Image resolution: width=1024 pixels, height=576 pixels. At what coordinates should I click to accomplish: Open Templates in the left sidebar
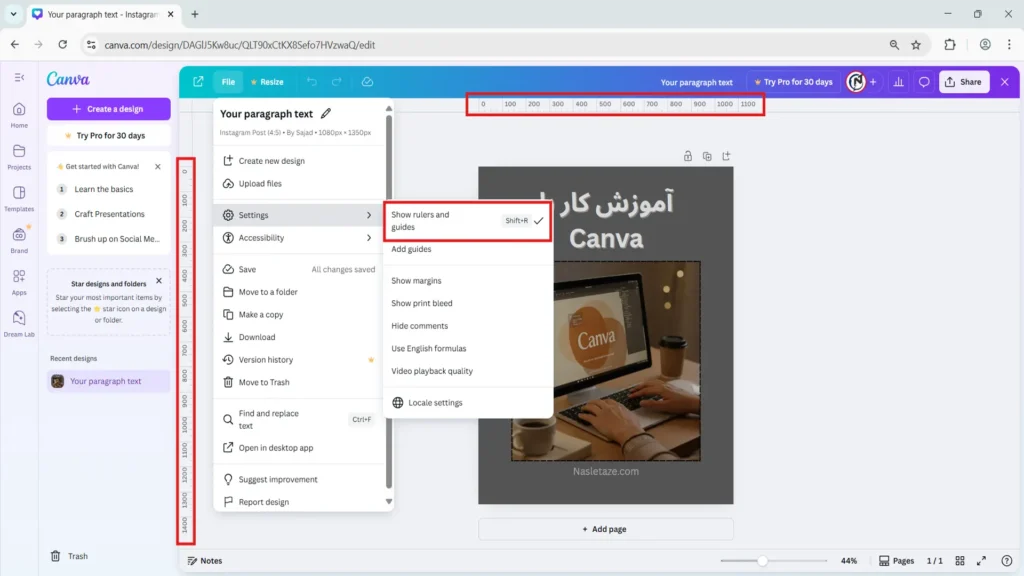tap(19, 199)
